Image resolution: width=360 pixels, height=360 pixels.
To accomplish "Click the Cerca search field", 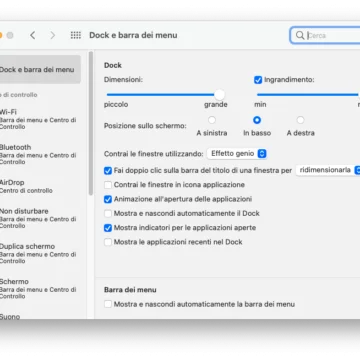I will point(326,35).
